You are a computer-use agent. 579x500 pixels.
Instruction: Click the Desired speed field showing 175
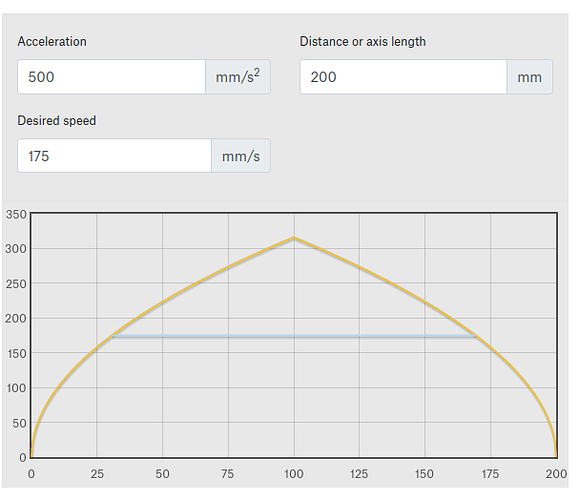click(114, 155)
